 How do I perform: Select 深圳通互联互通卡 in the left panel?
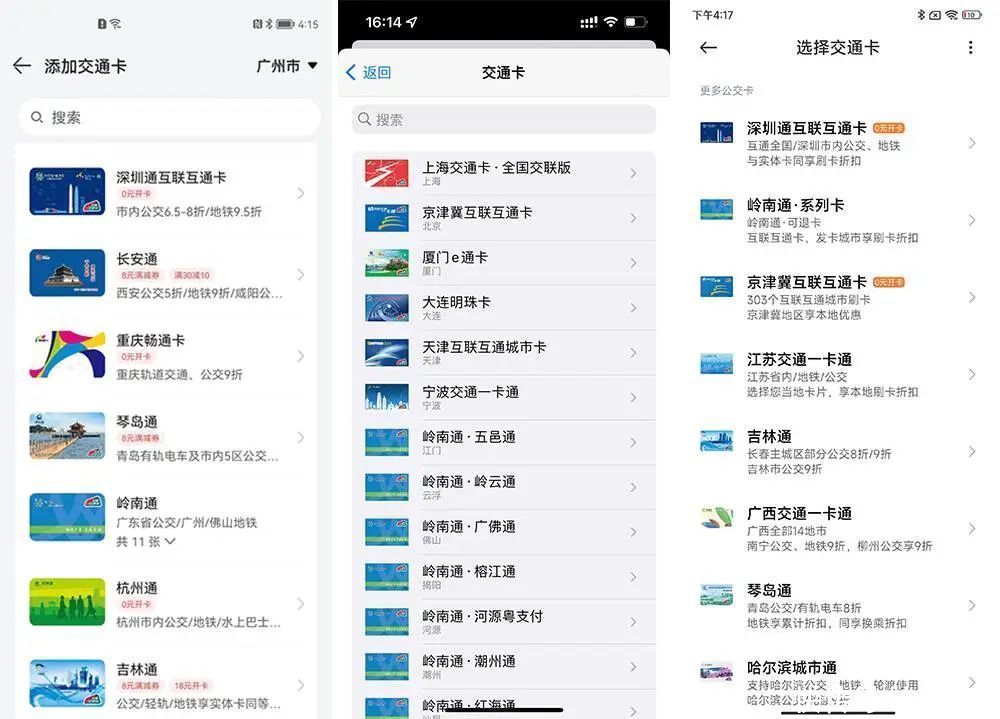click(170, 192)
